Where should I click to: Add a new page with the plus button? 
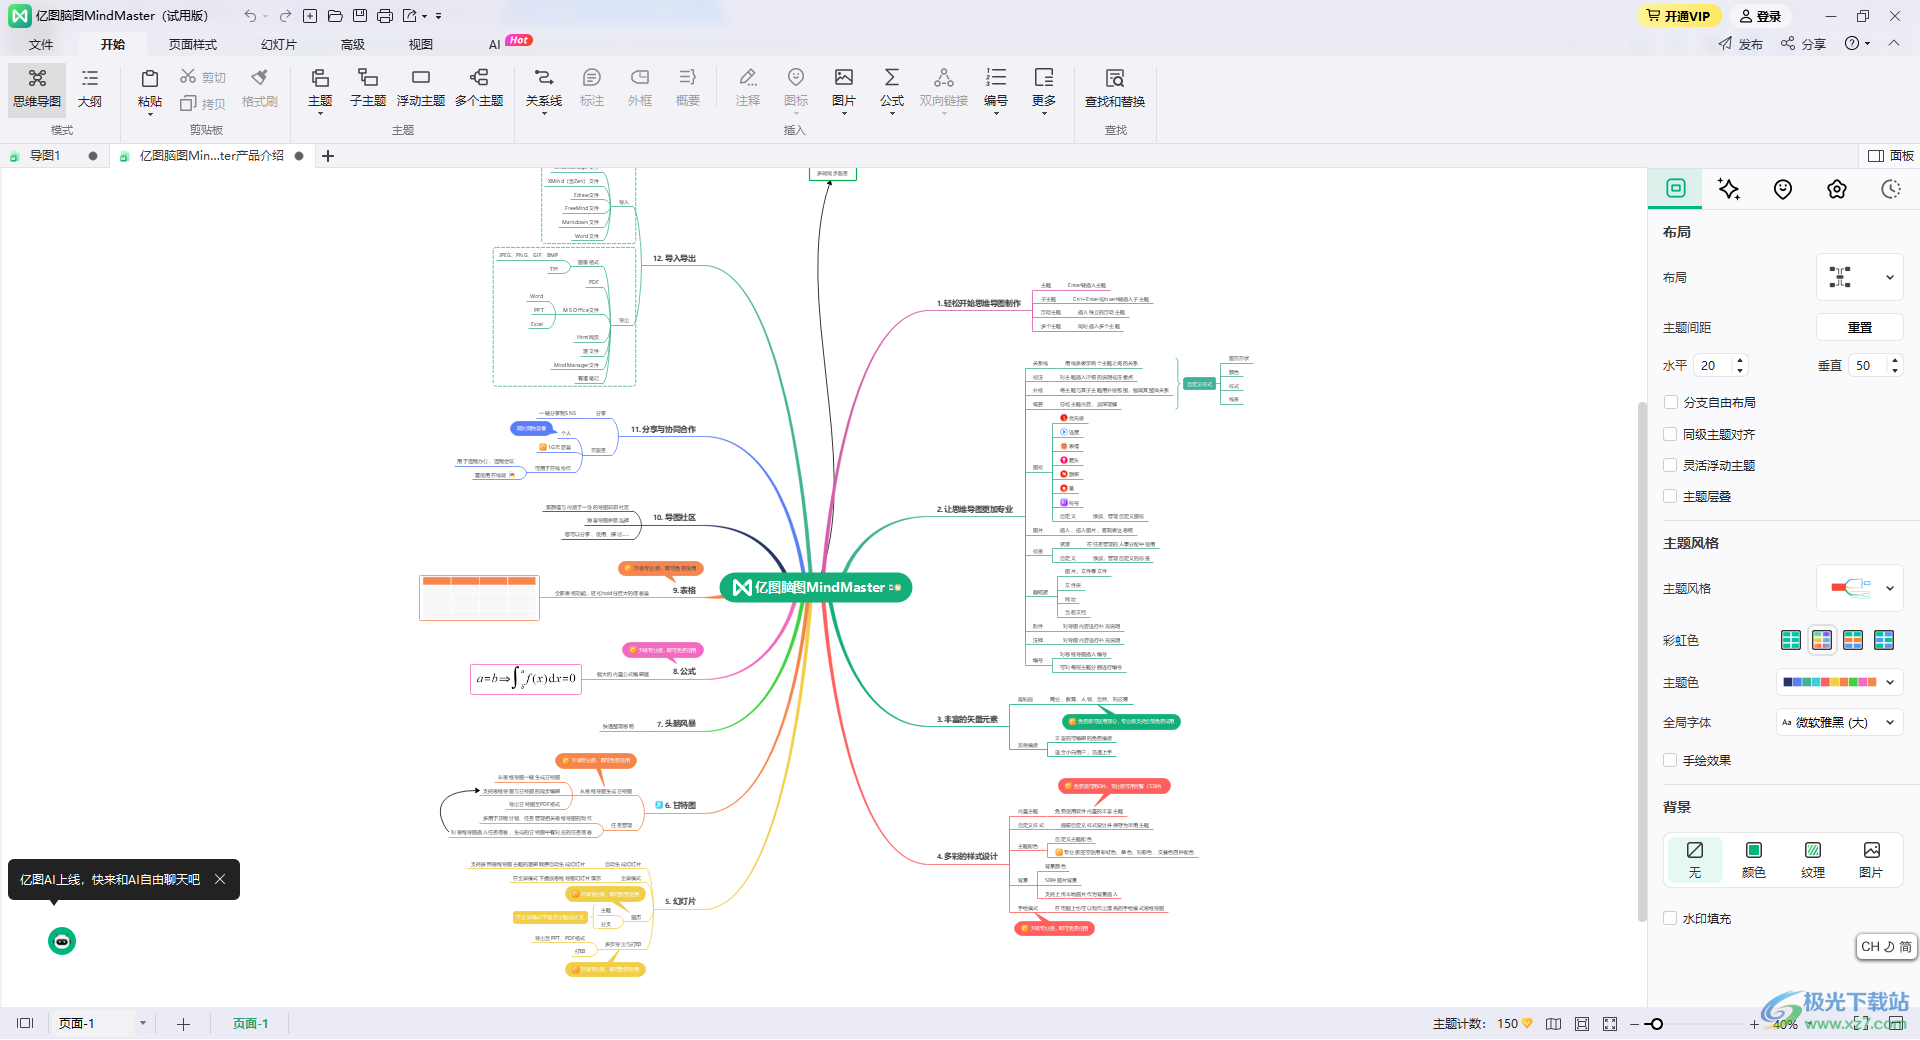click(x=183, y=1024)
